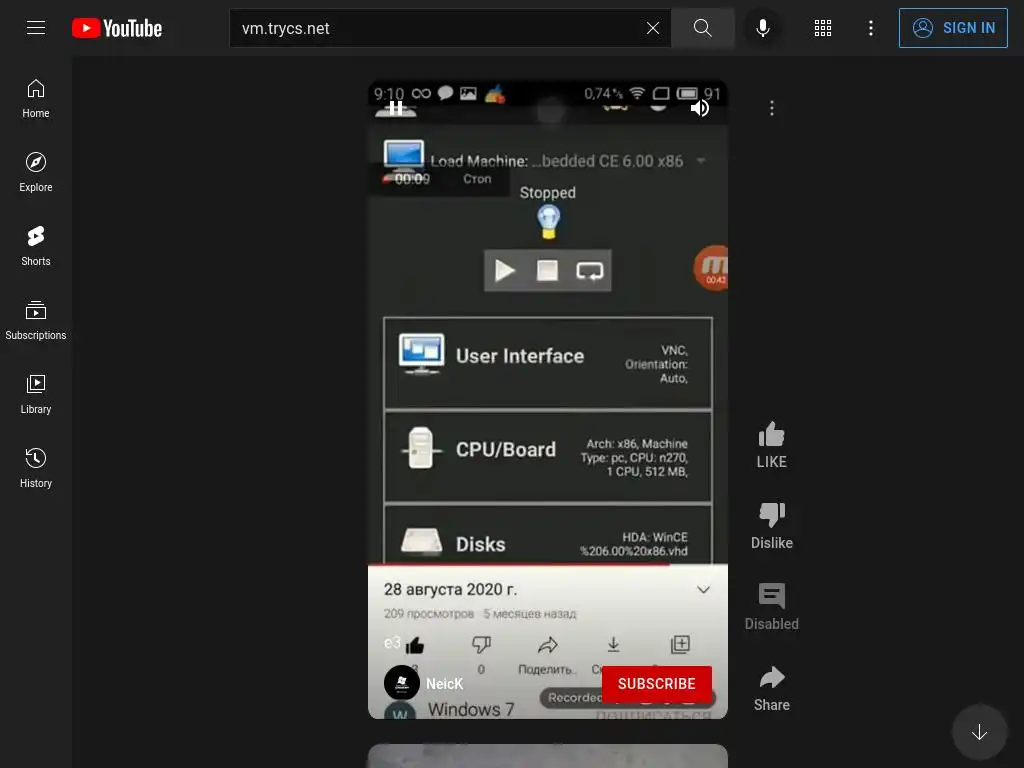Click the description chevron beside the date
The width and height of the screenshot is (1024, 768).
[x=703, y=590]
